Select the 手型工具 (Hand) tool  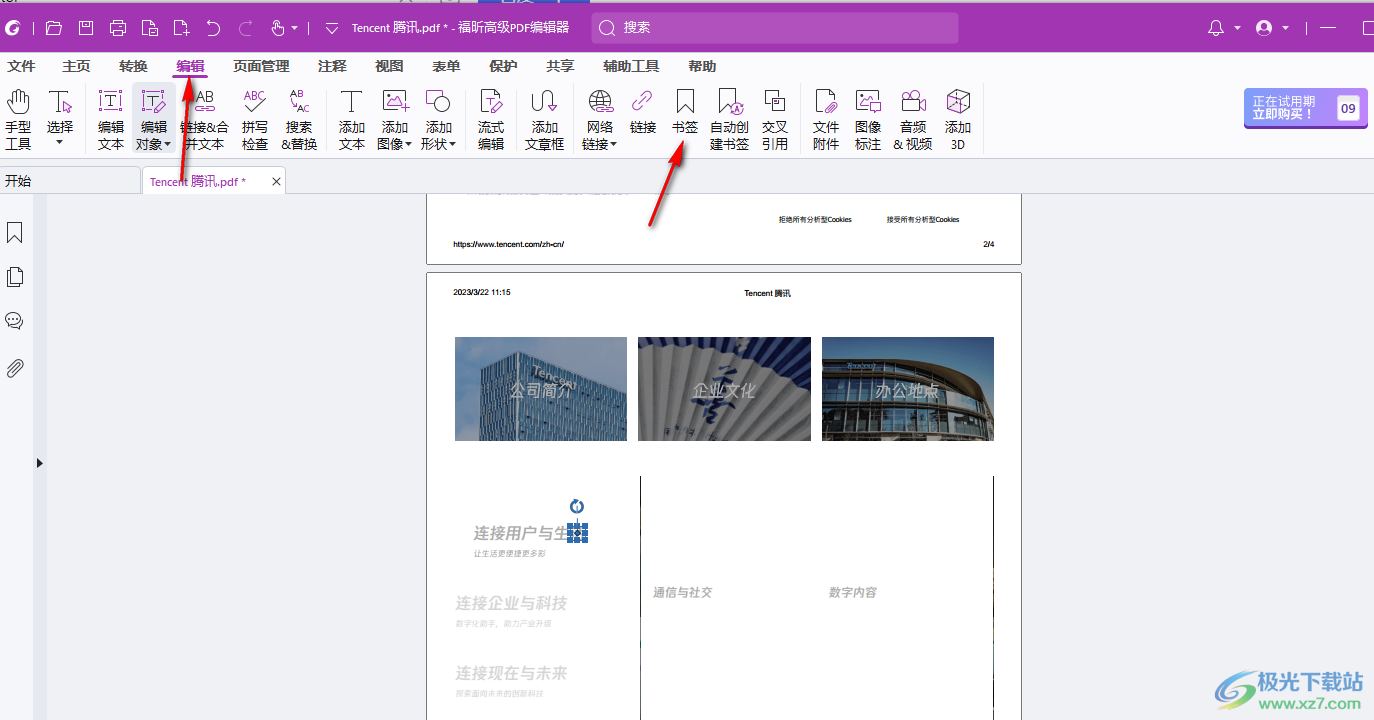[x=18, y=118]
